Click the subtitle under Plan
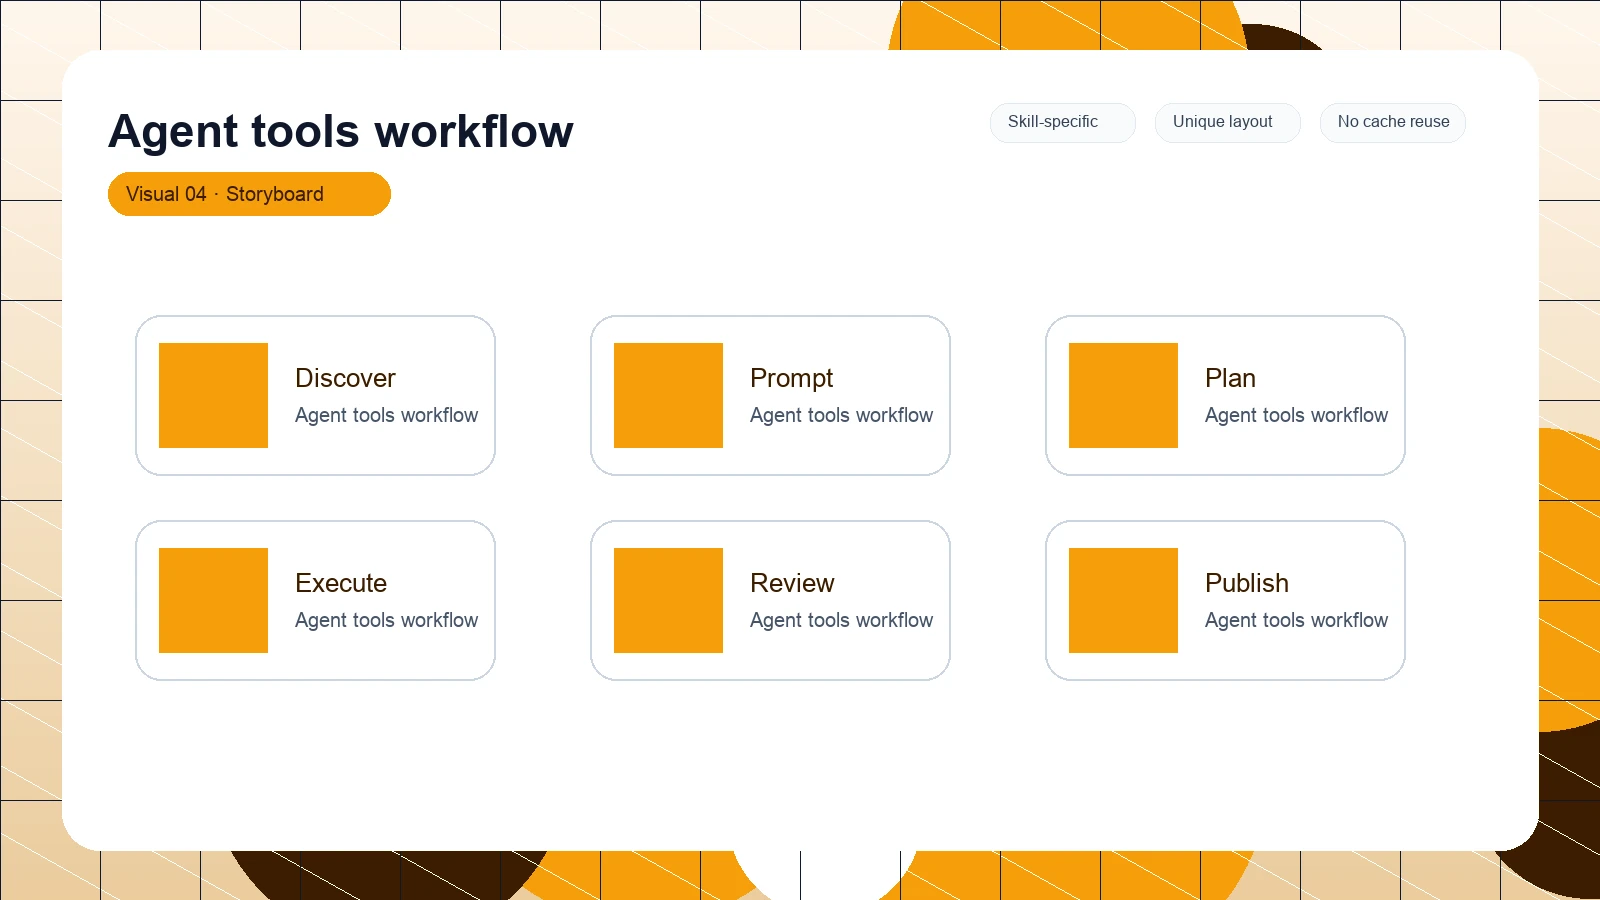 pos(1296,415)
